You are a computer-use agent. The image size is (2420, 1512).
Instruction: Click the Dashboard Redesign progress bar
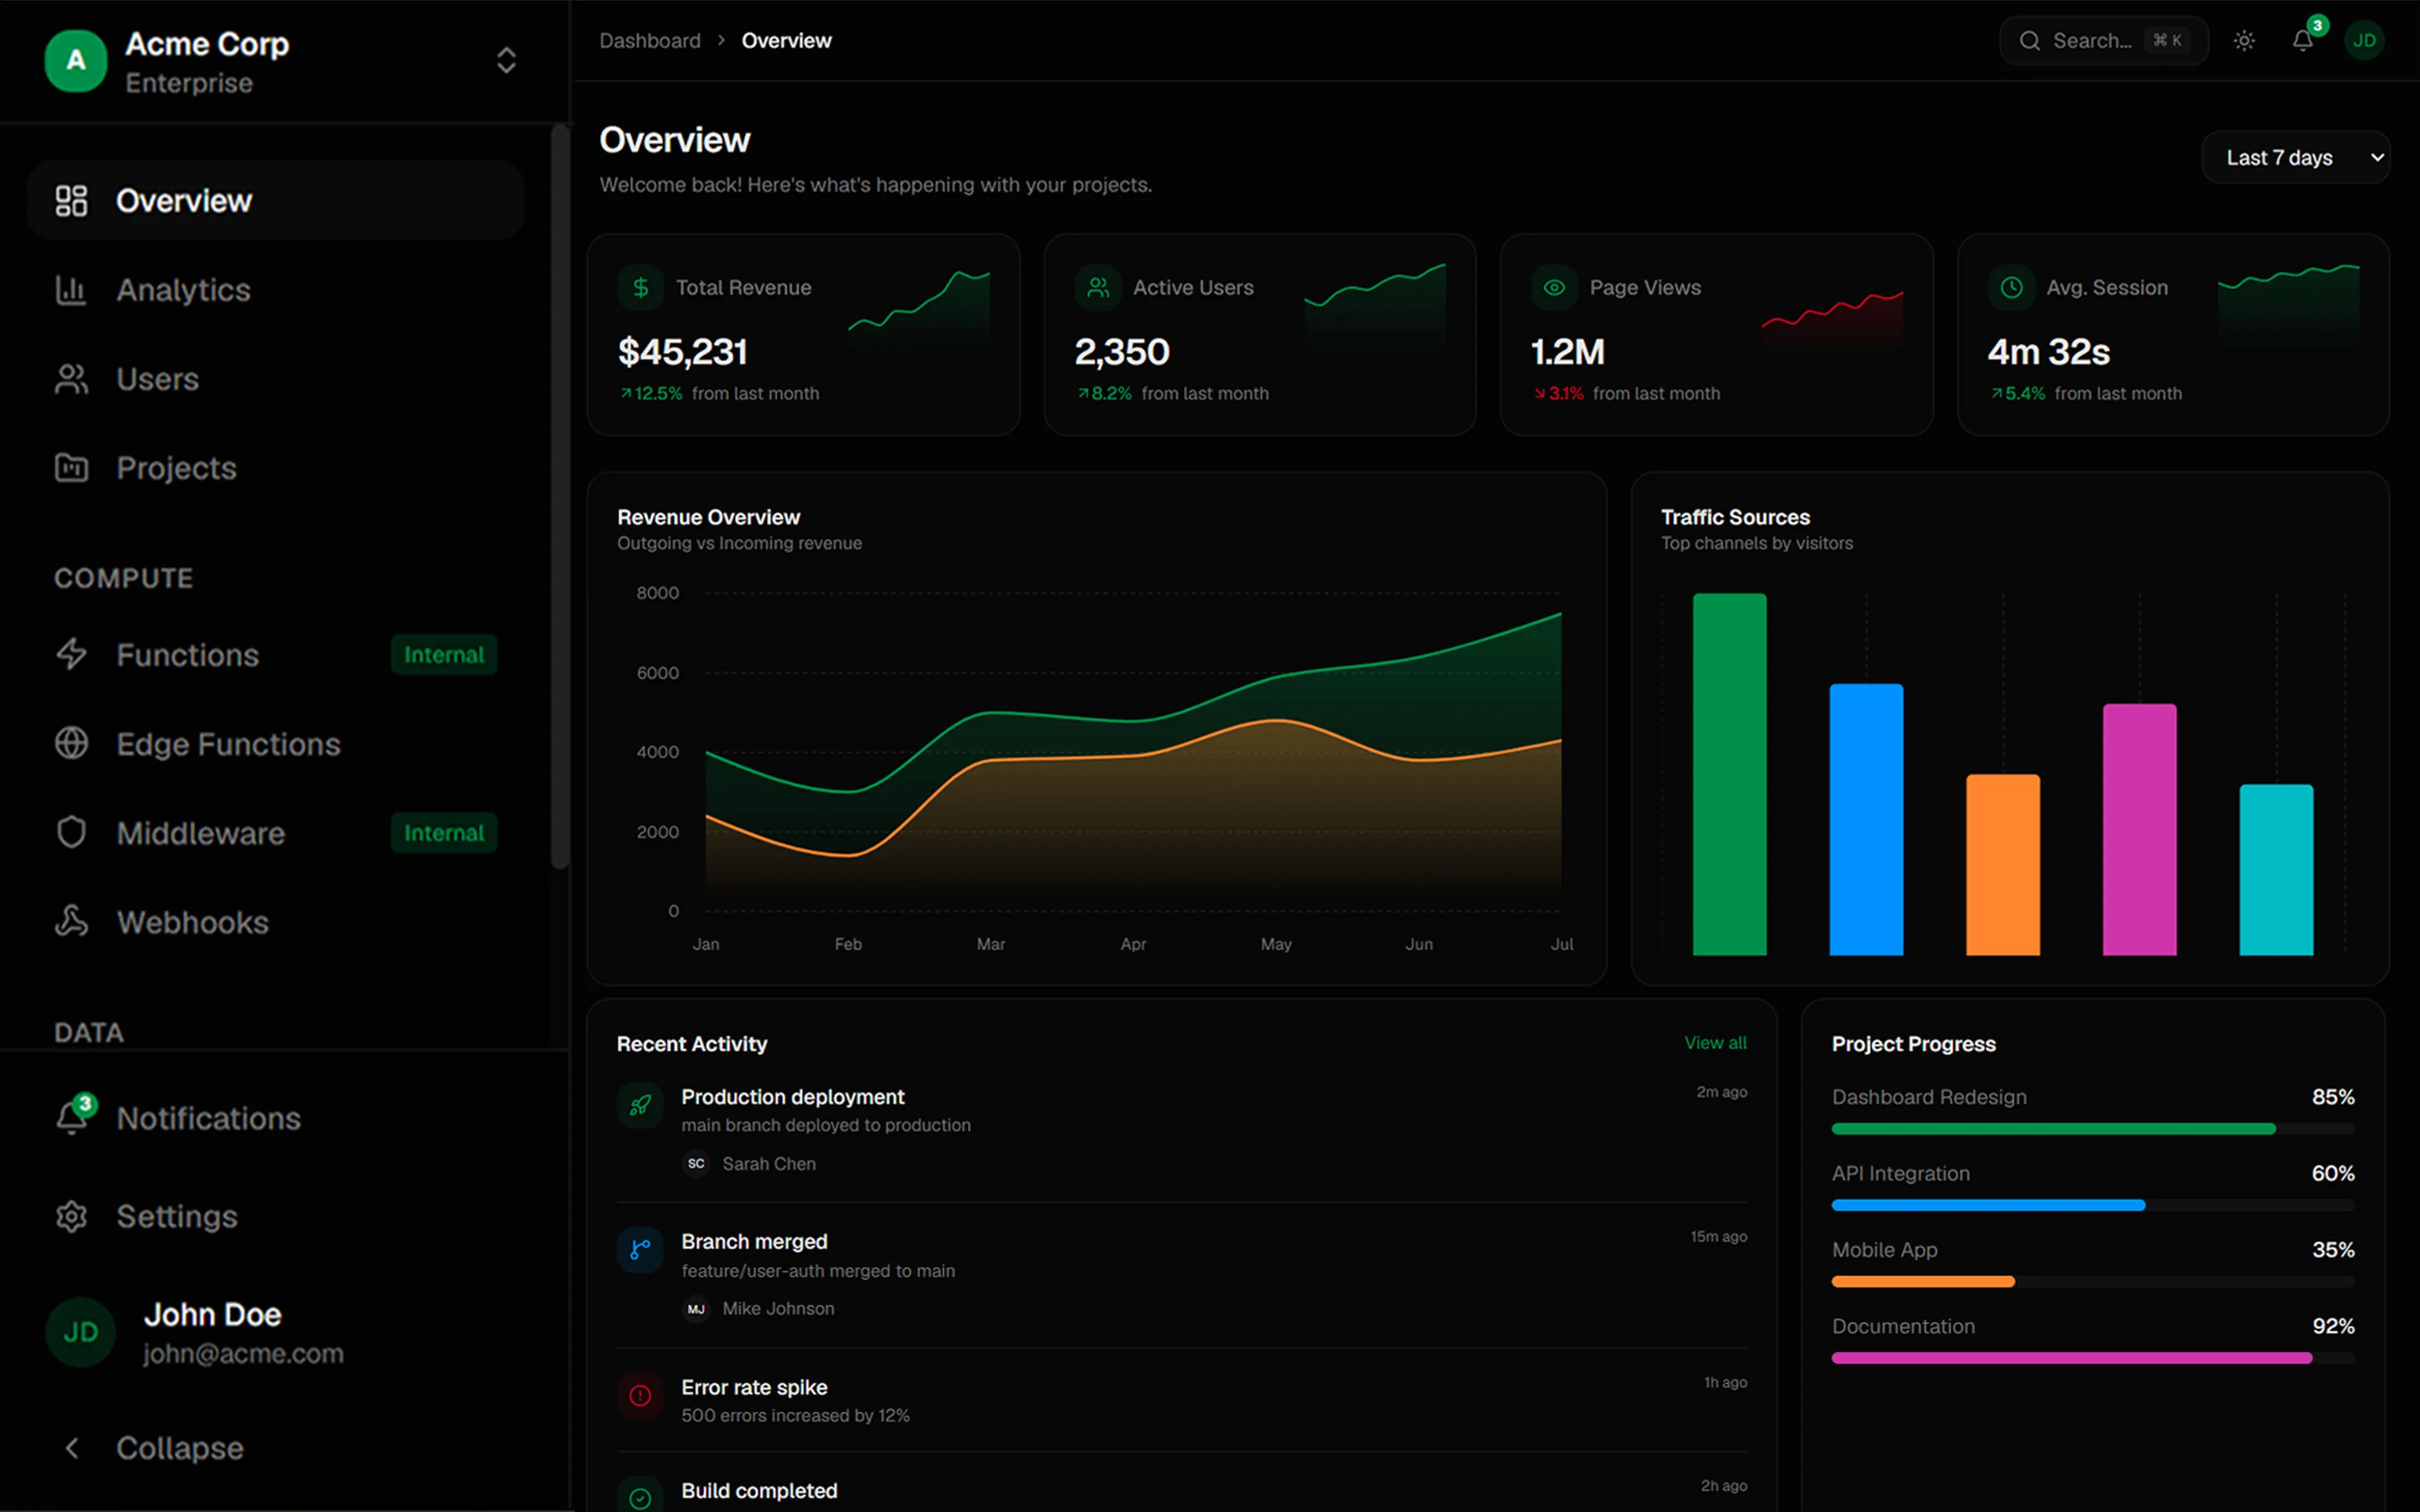2093,1129
